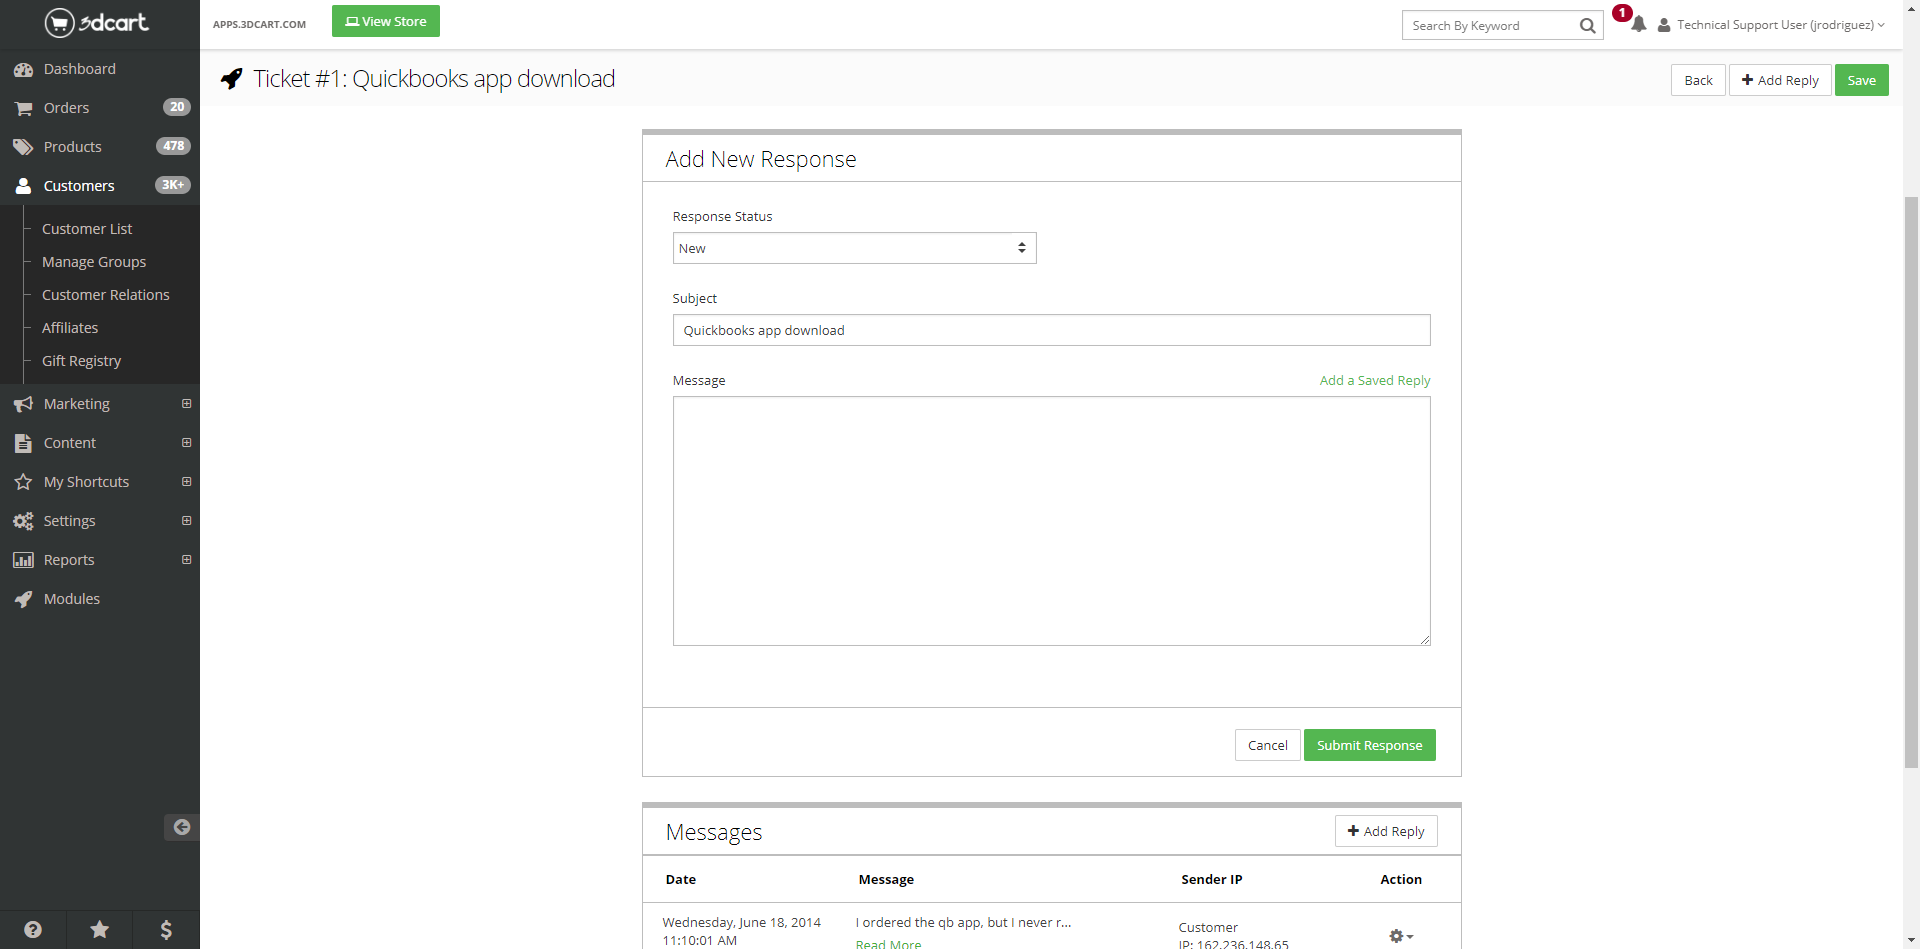
Task: Open the 3dcart logo home
Action: [x=97, y=22]
